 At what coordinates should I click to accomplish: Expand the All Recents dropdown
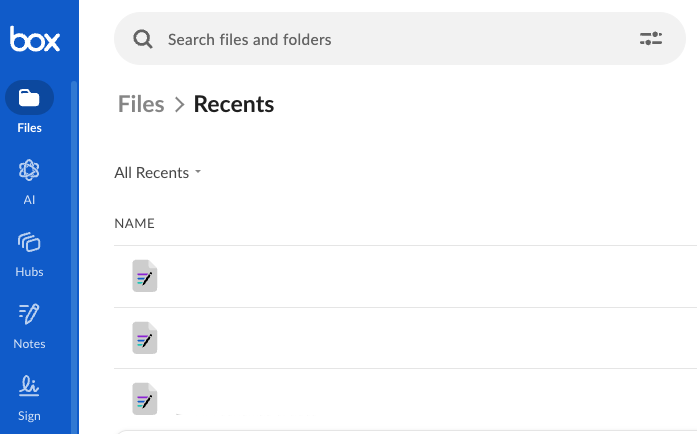158,173
